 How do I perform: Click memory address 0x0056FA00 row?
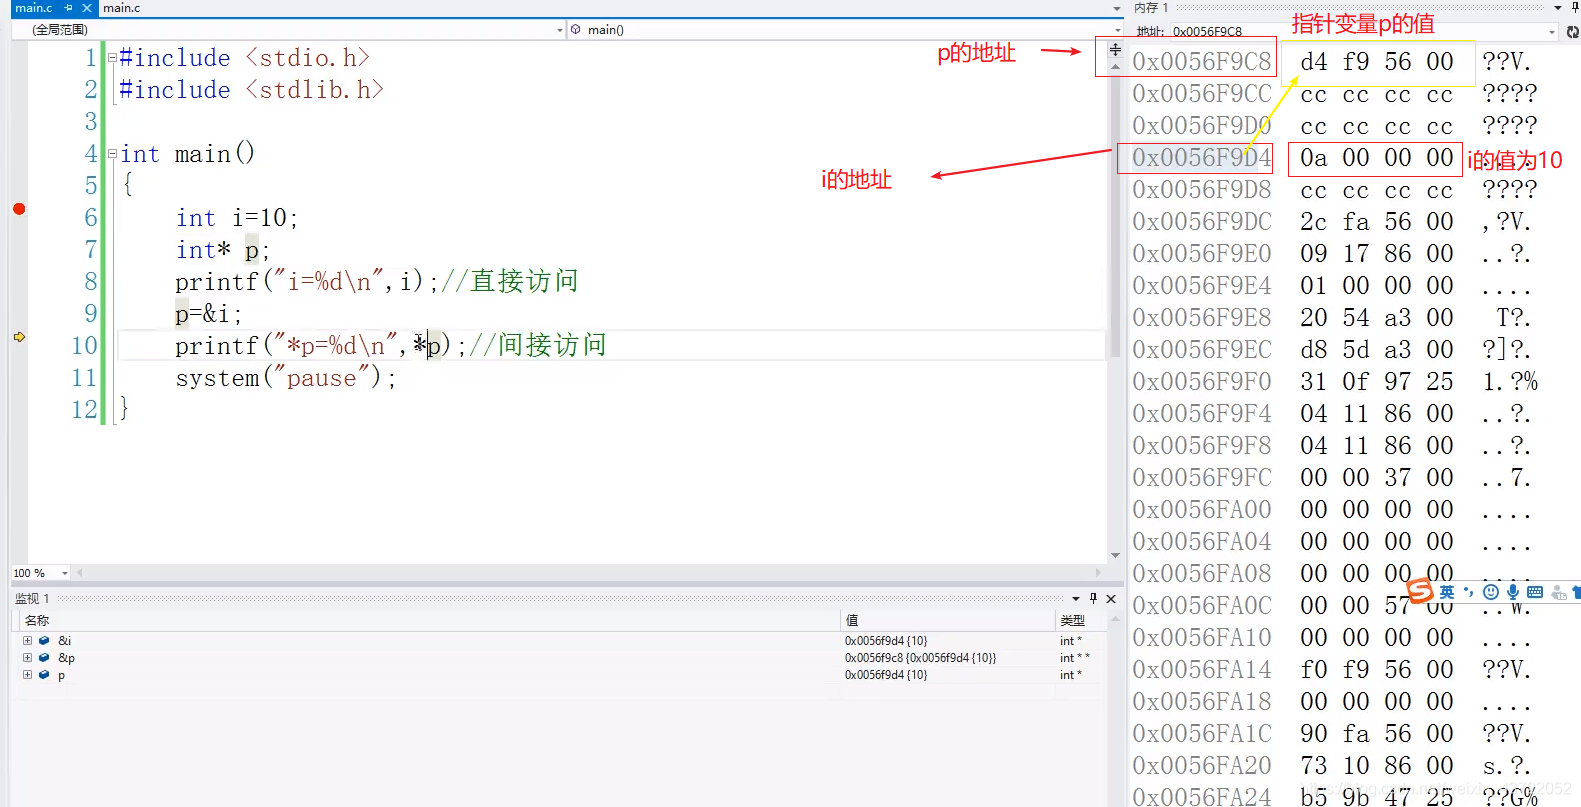tap(1202, 510)
